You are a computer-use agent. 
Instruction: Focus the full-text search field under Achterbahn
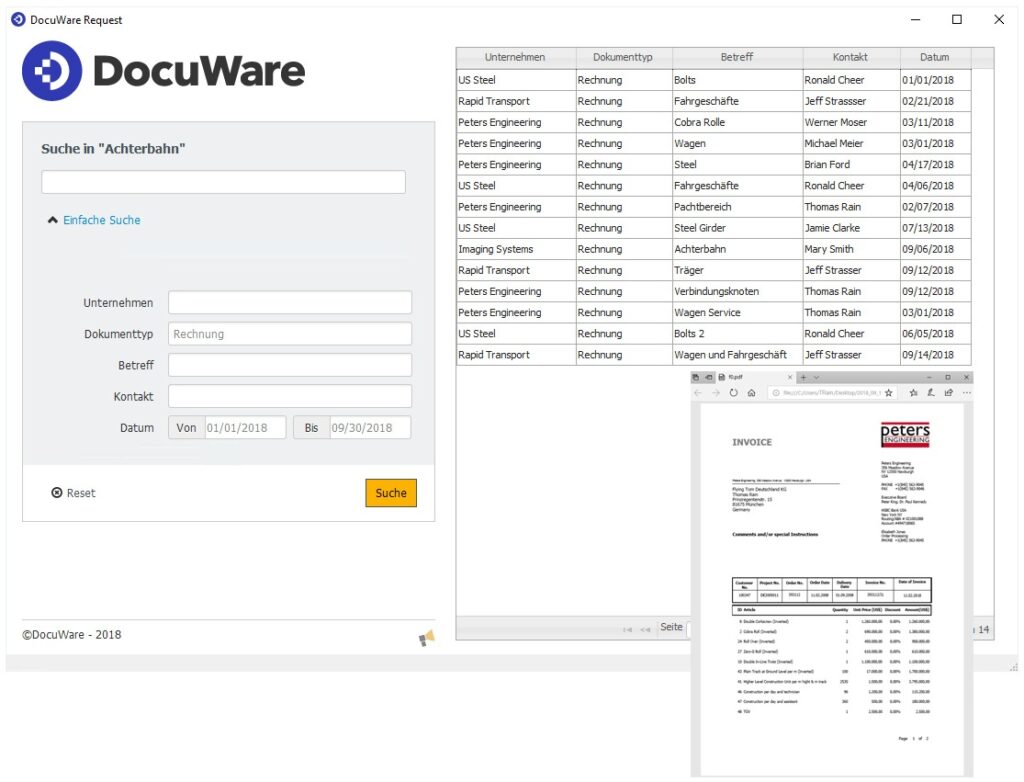point(223,182)
